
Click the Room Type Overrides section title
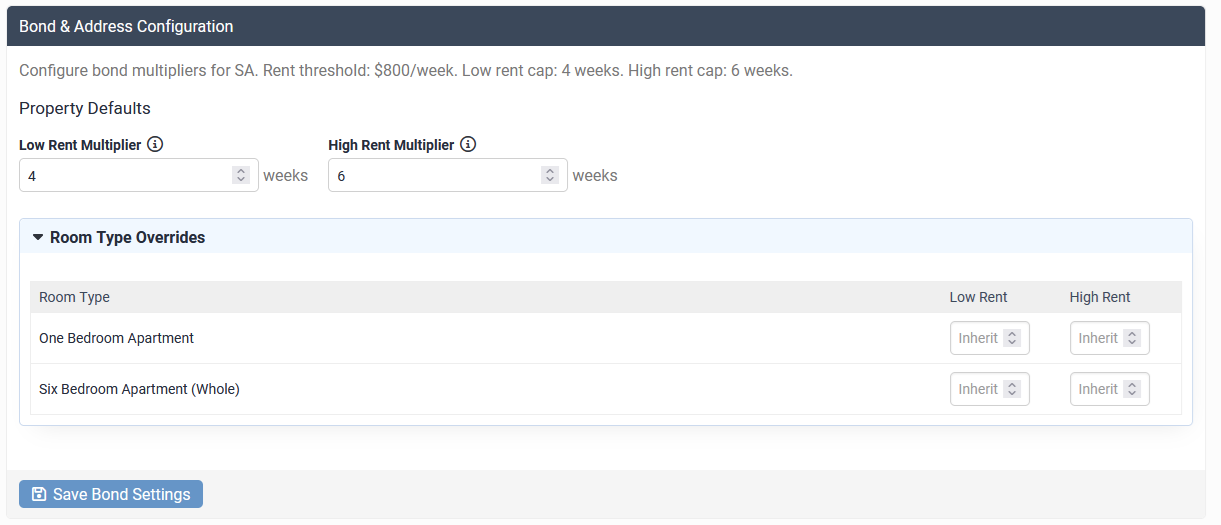click(127, 238)
